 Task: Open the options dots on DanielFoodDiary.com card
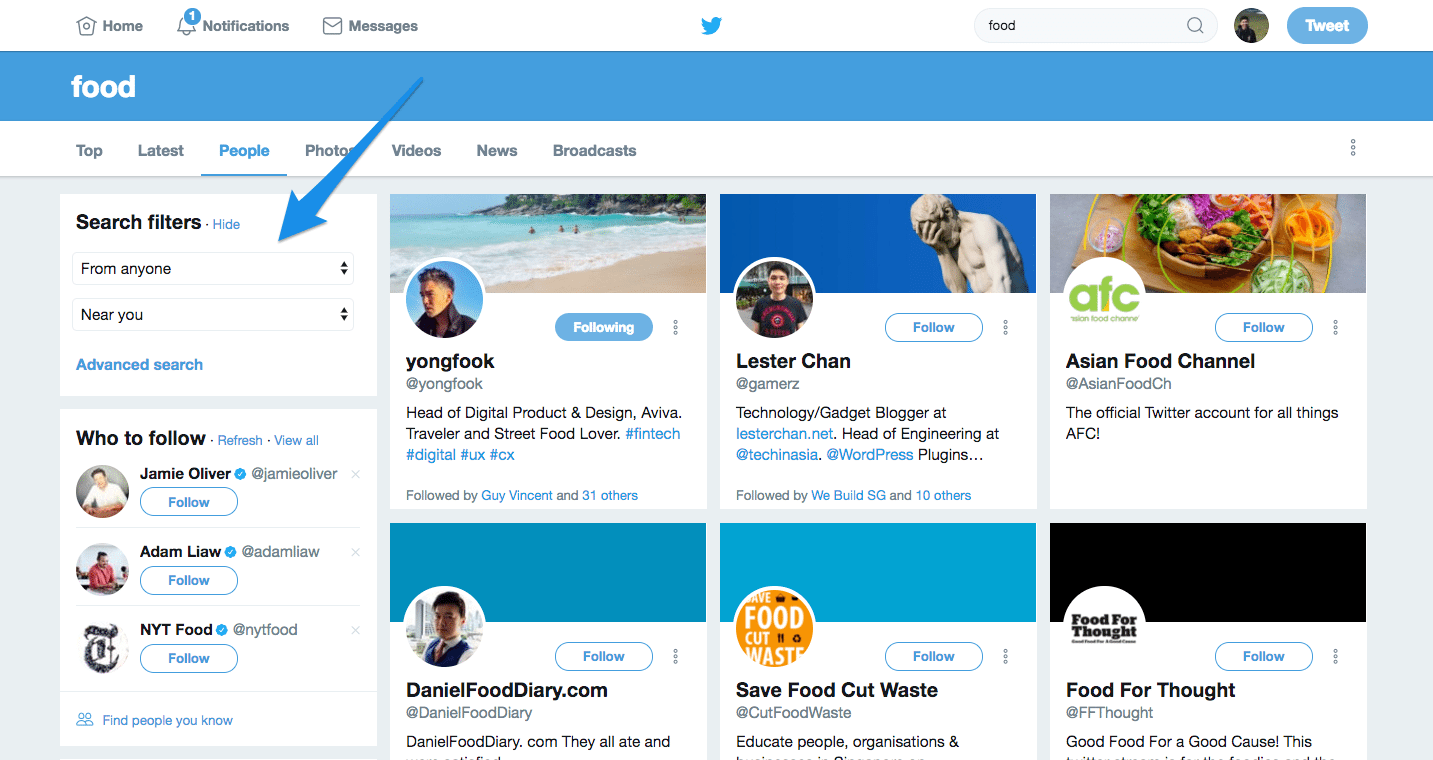(676, 656)
